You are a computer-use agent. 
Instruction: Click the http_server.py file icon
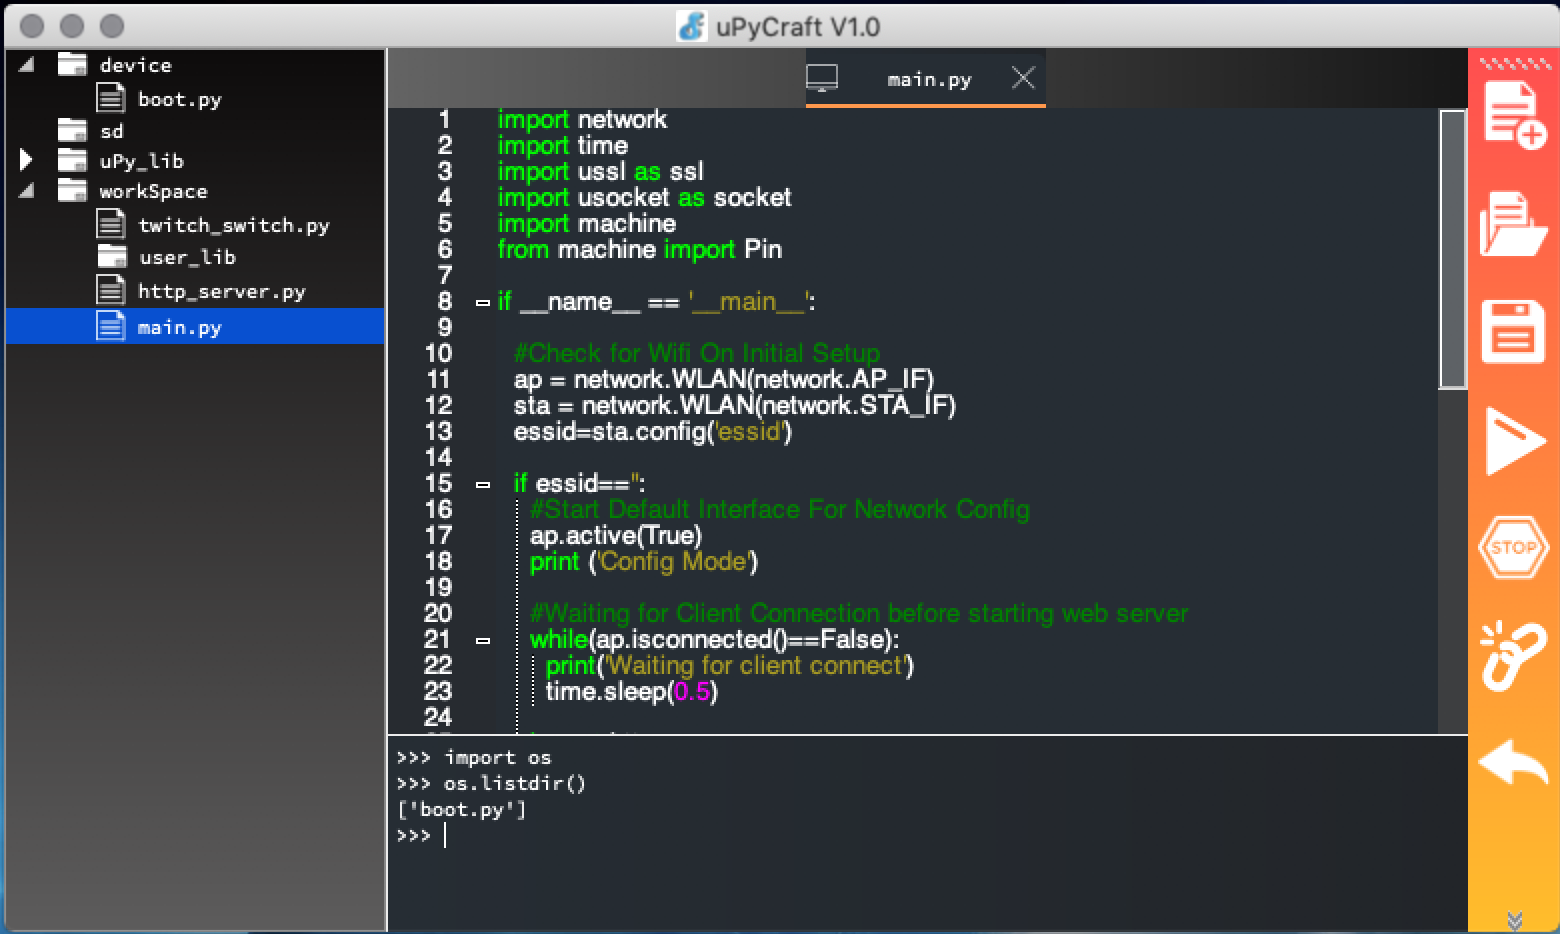[x=110, y=289]
